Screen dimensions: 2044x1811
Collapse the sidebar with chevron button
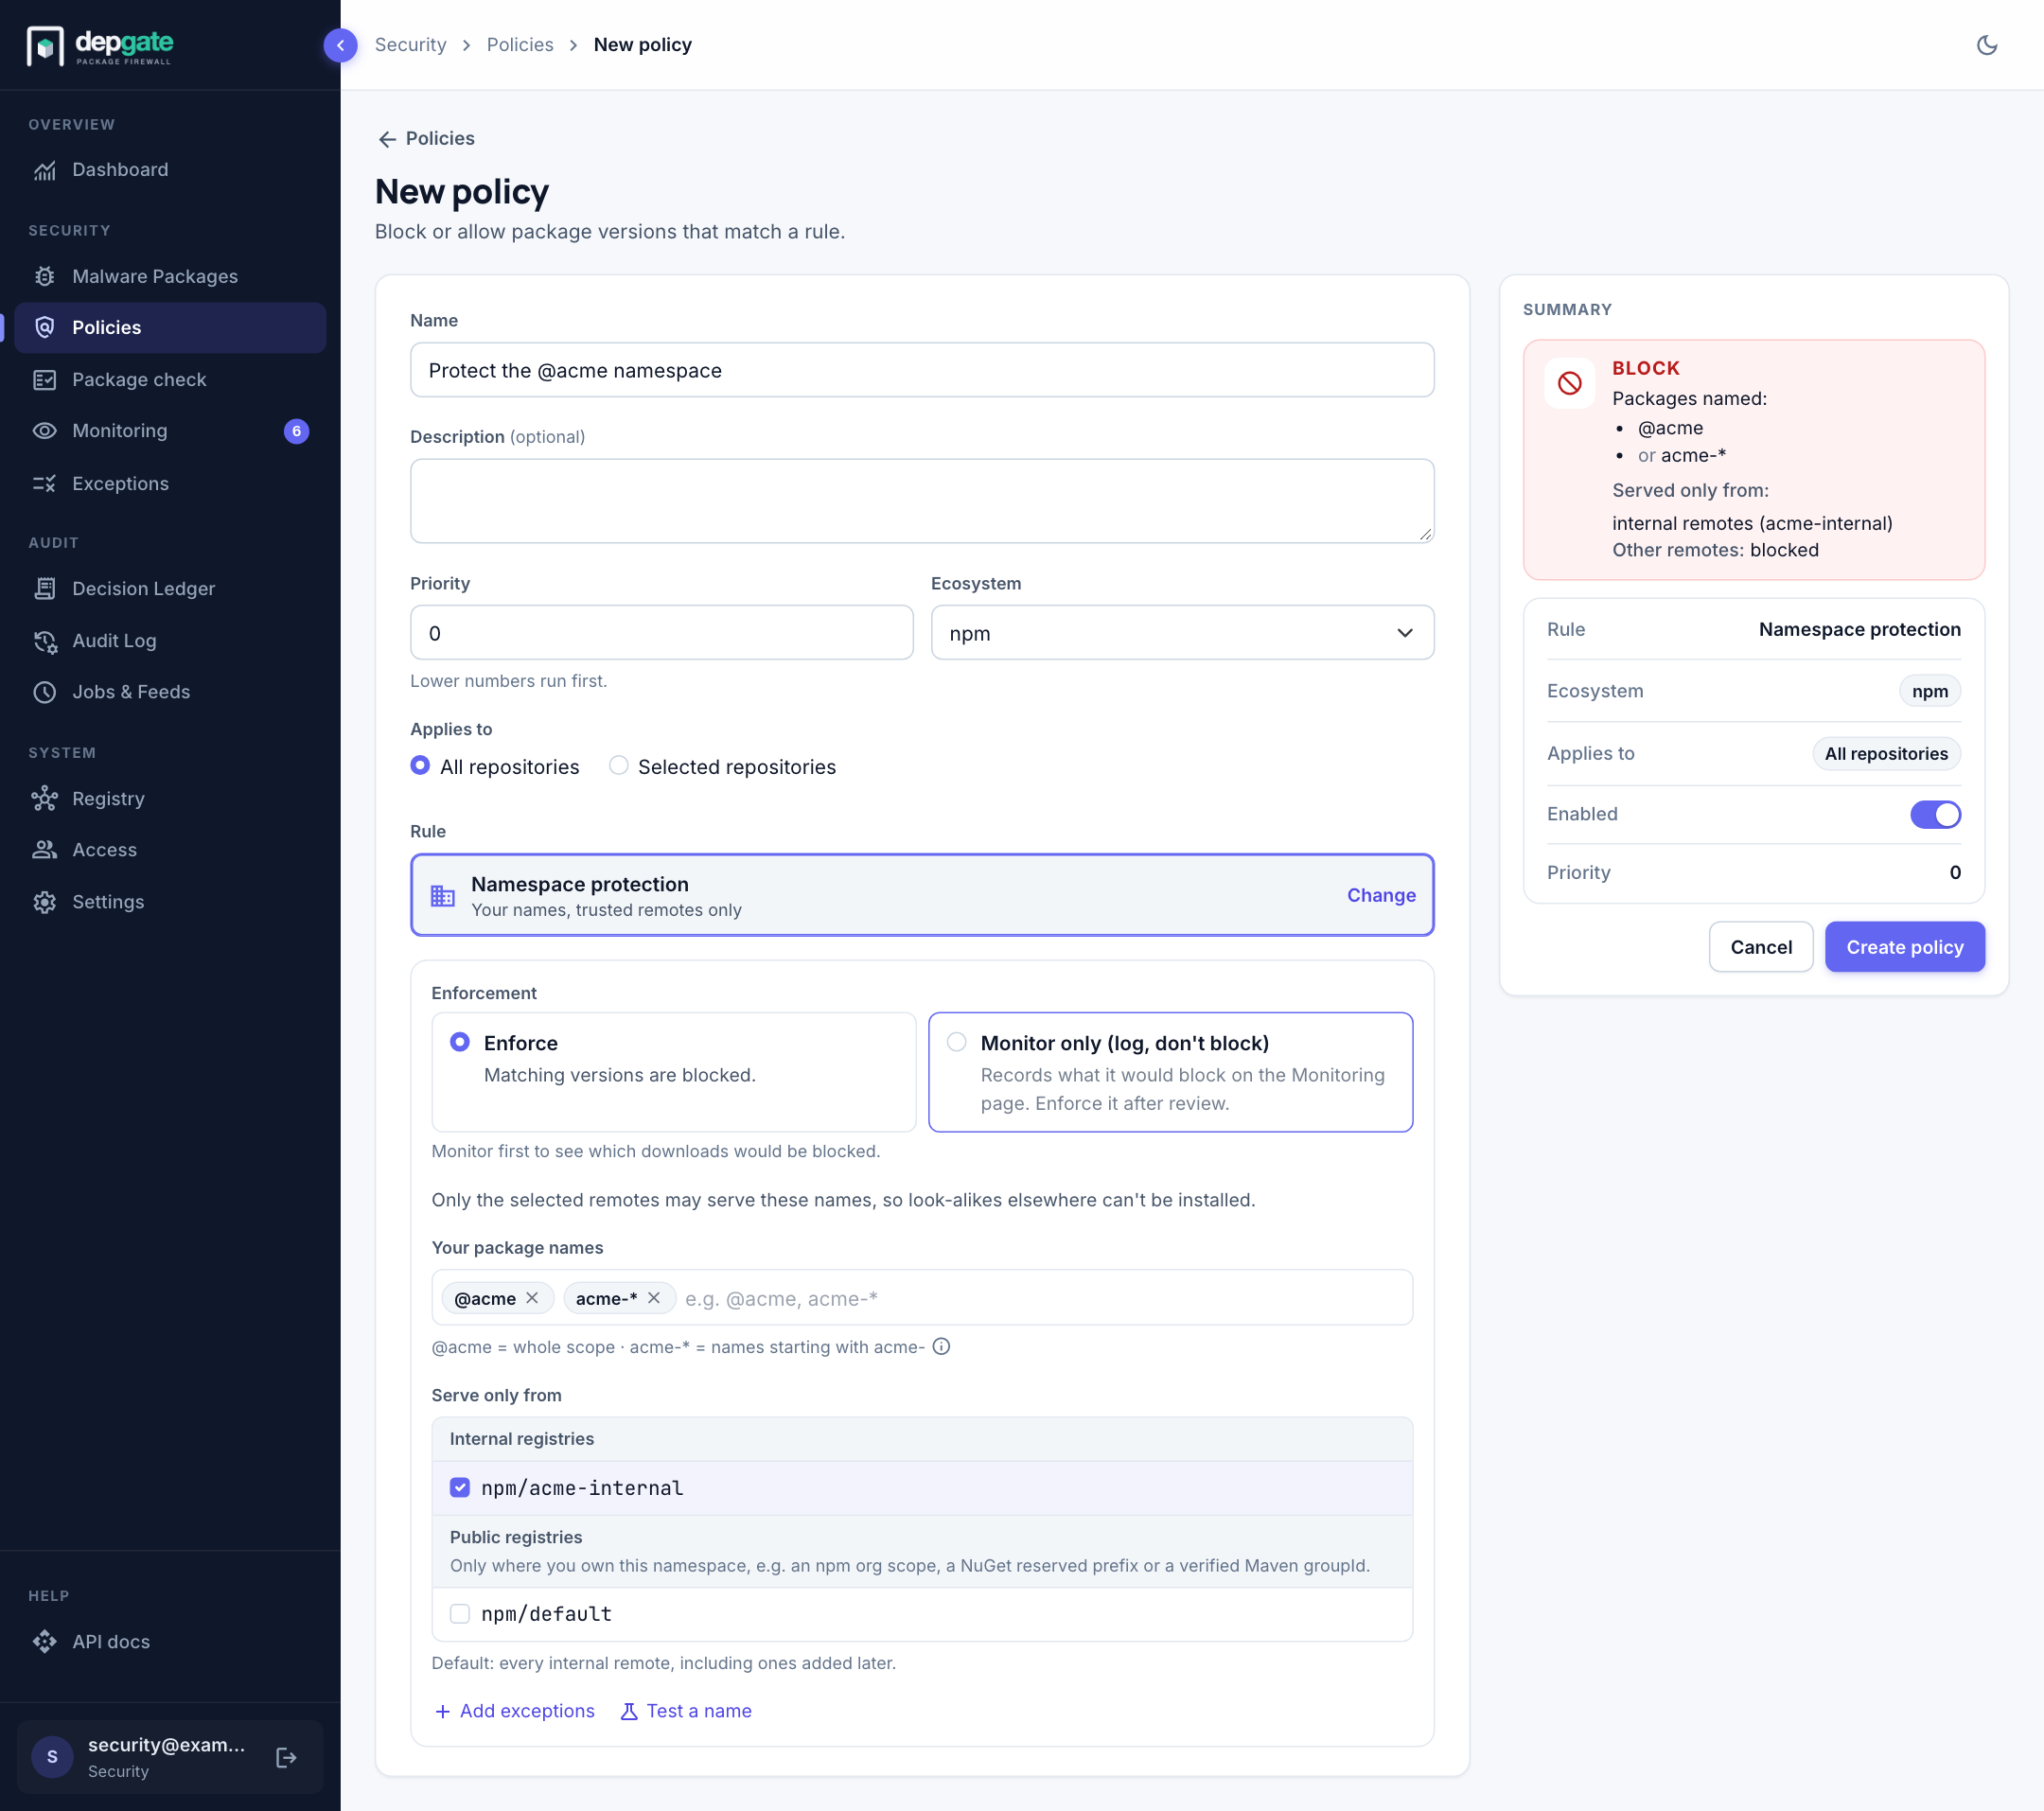340,45
